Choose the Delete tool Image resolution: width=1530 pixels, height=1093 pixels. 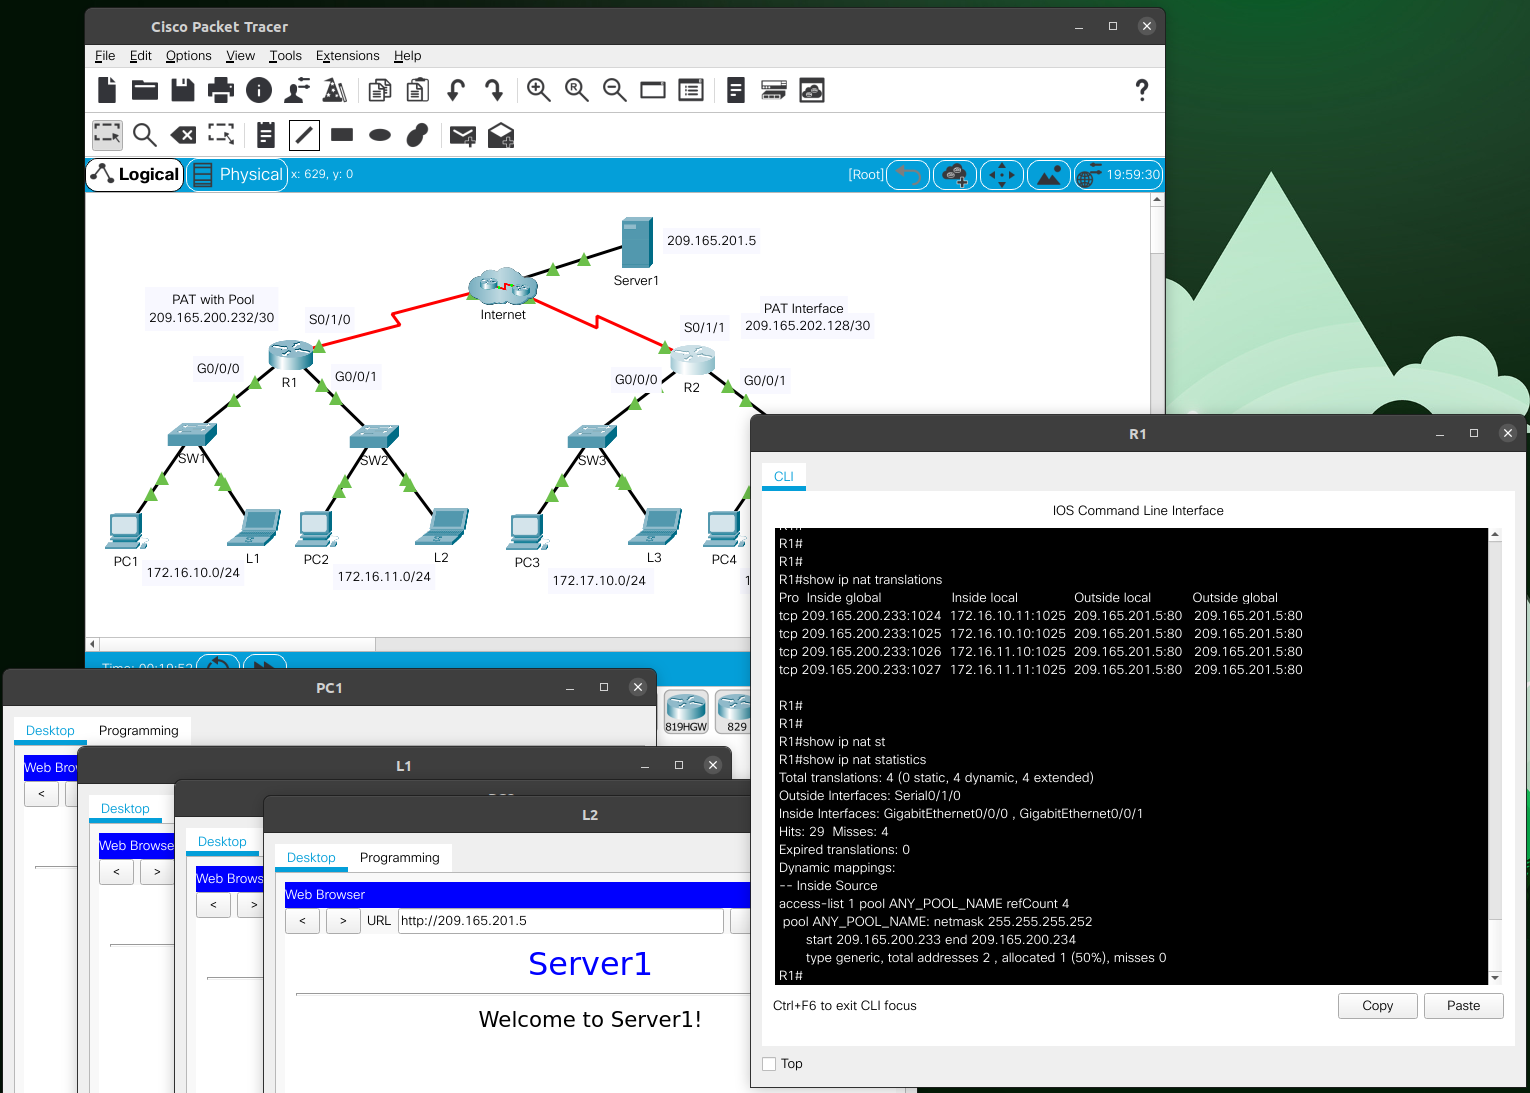[x=183, y=135]
